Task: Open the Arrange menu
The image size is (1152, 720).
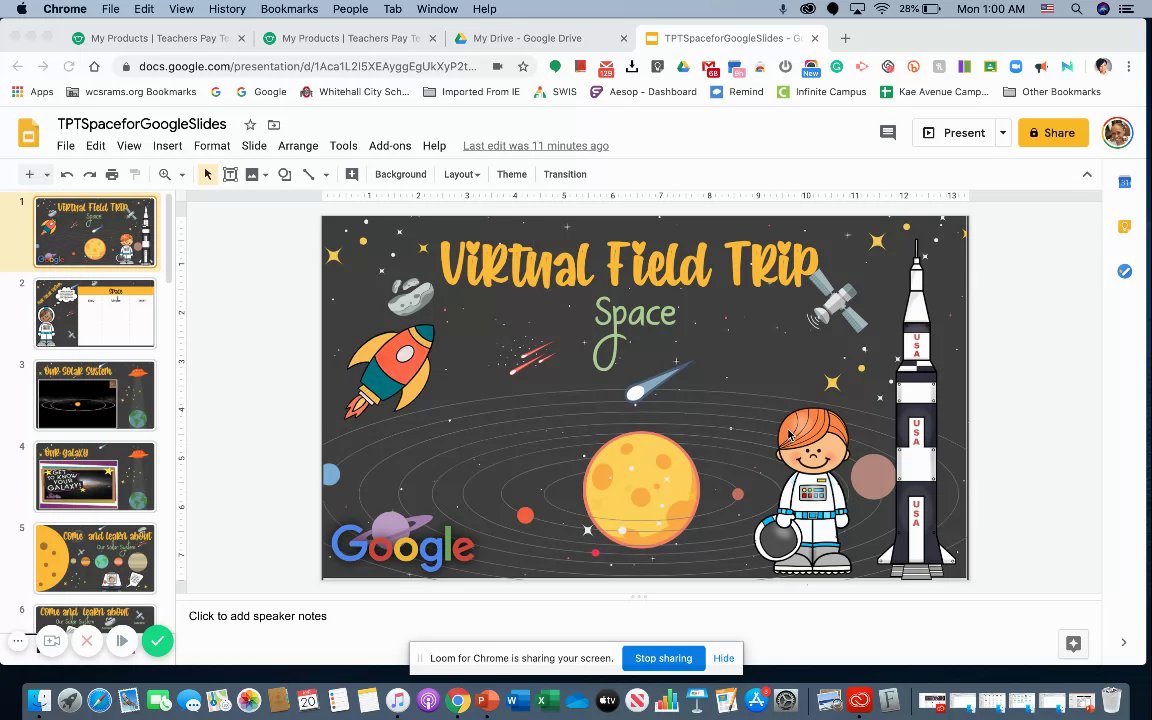Action: [298, 146]
